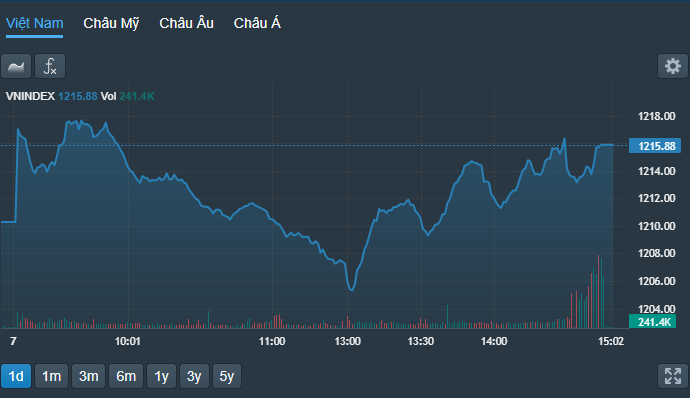Expand chart to fullscreen
Screen dimensions: 690x398
(x=672, y=376)
